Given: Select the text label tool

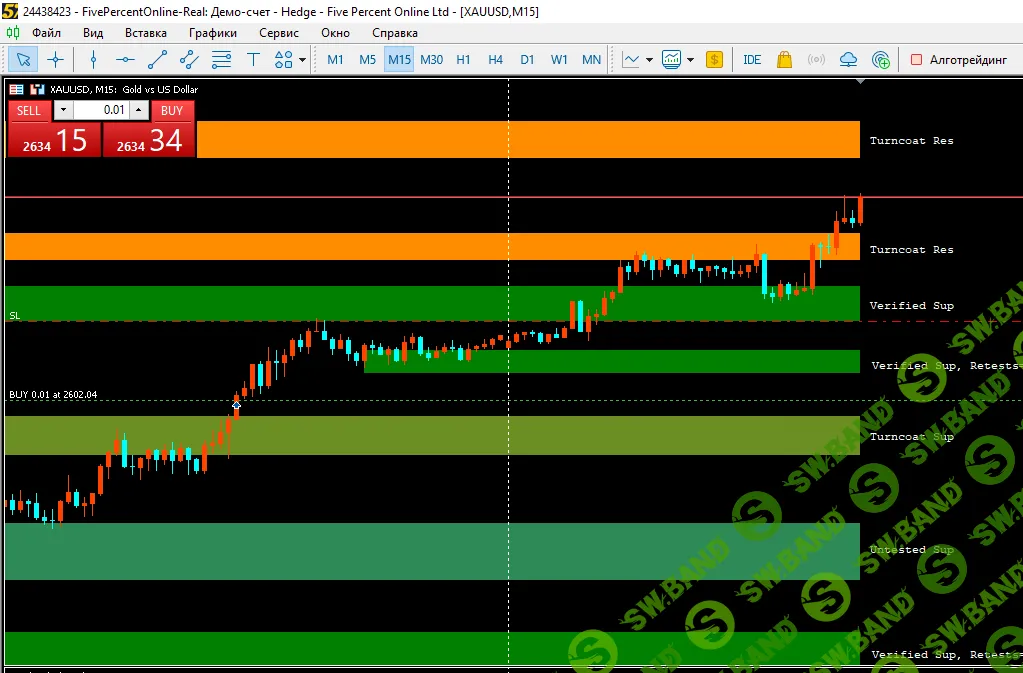Looking at the screenshot, I should [x=253, y=59].
